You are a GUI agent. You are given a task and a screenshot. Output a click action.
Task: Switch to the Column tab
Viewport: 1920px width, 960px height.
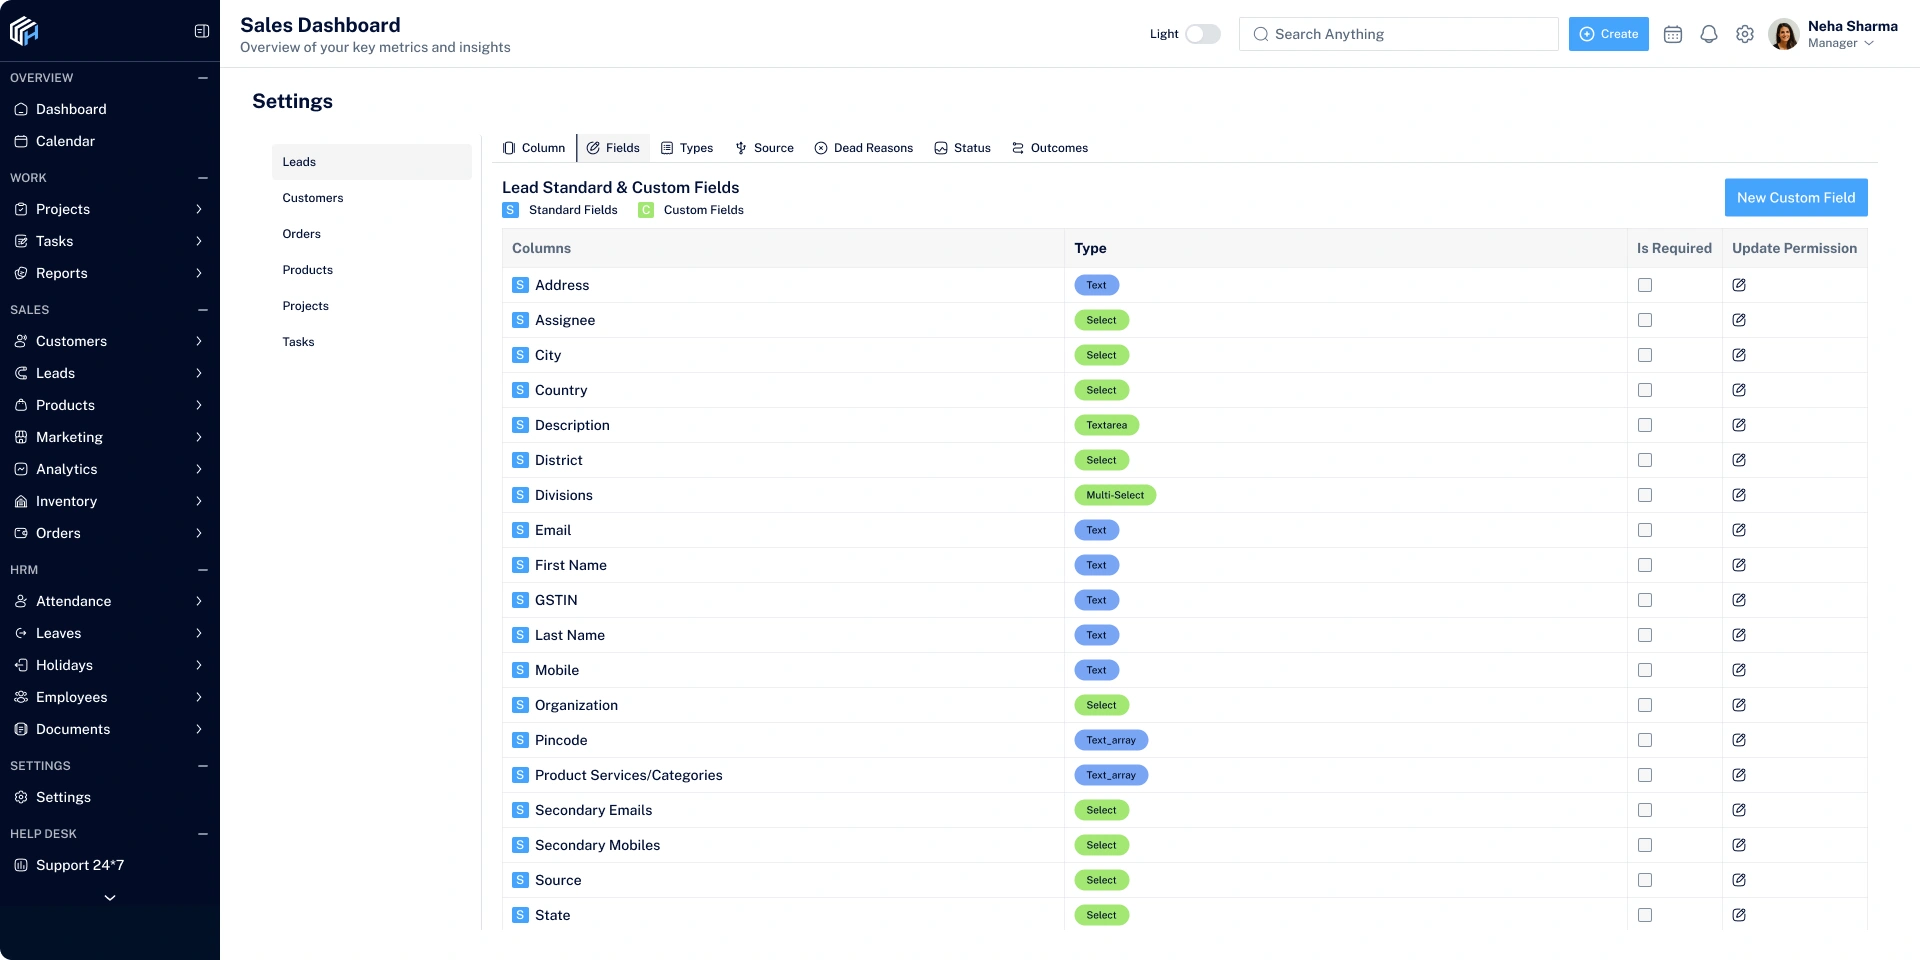click(x=534, y=148)
